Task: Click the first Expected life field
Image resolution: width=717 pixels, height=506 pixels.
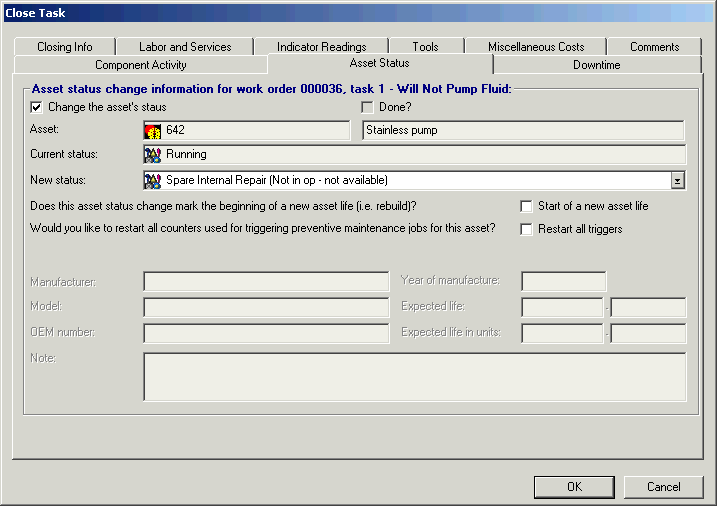Action: click(562, 307)
